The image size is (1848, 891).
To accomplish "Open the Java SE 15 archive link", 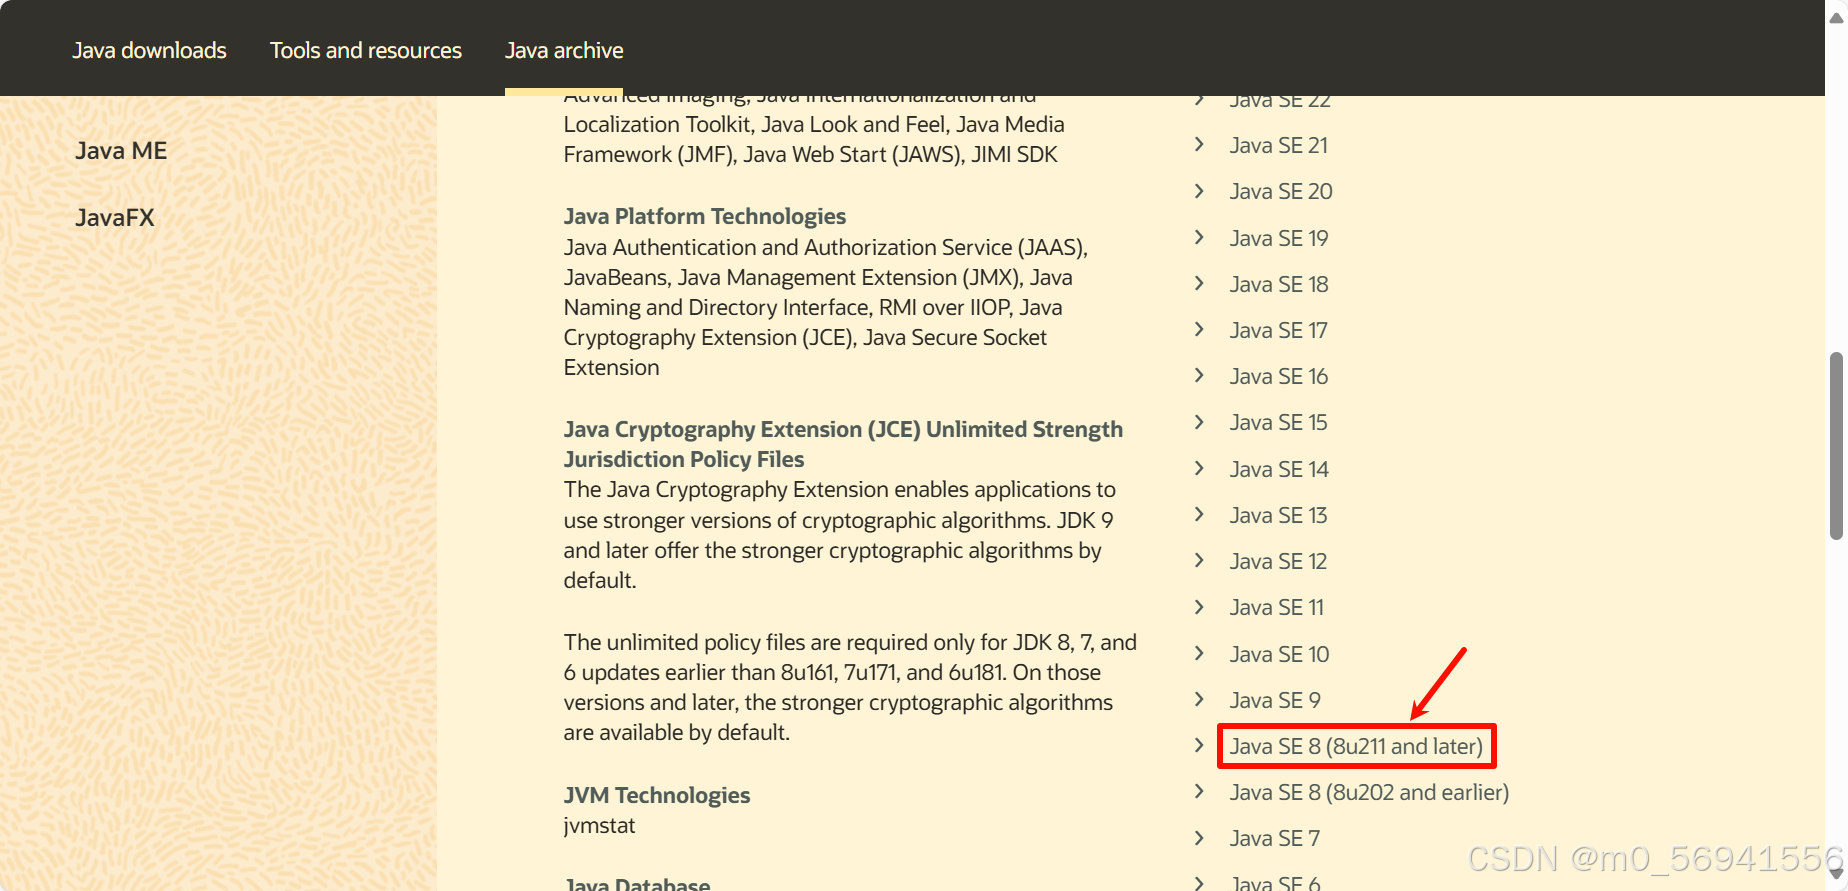I will click(x=1279, y=423).
